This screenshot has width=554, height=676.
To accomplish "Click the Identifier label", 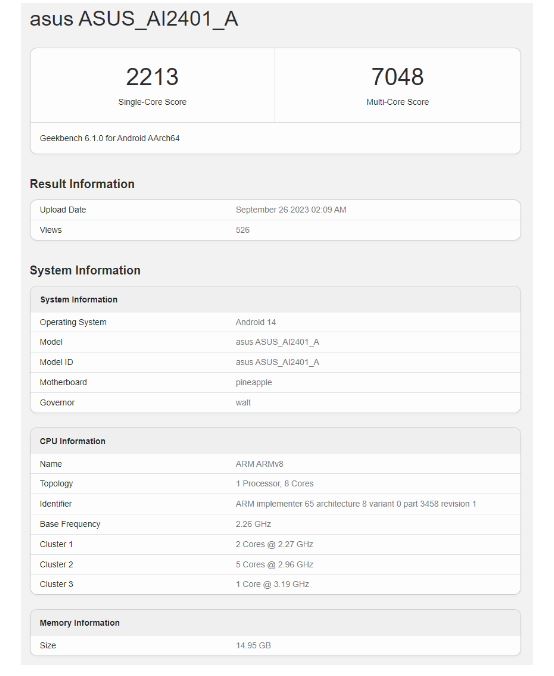I will tap(56, 504).
